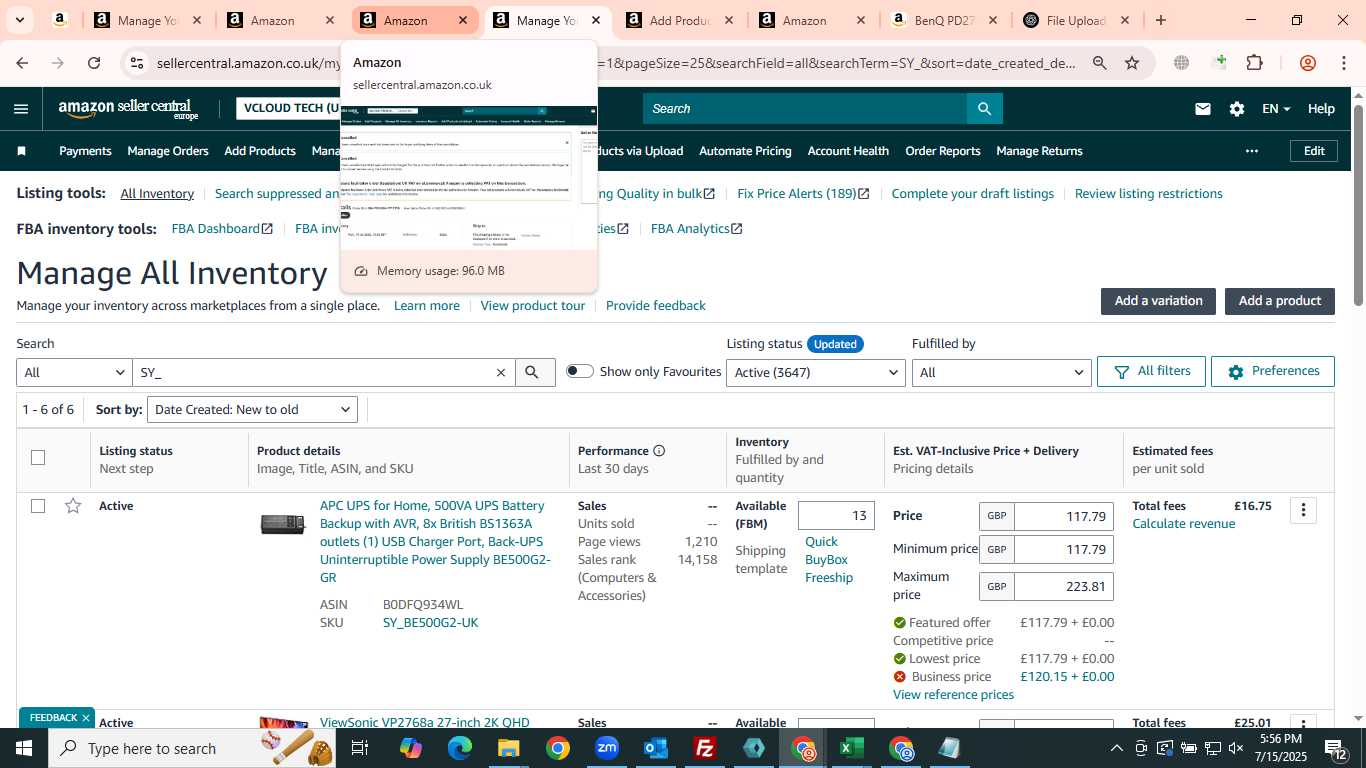Go back in browser

click(22, 63)
